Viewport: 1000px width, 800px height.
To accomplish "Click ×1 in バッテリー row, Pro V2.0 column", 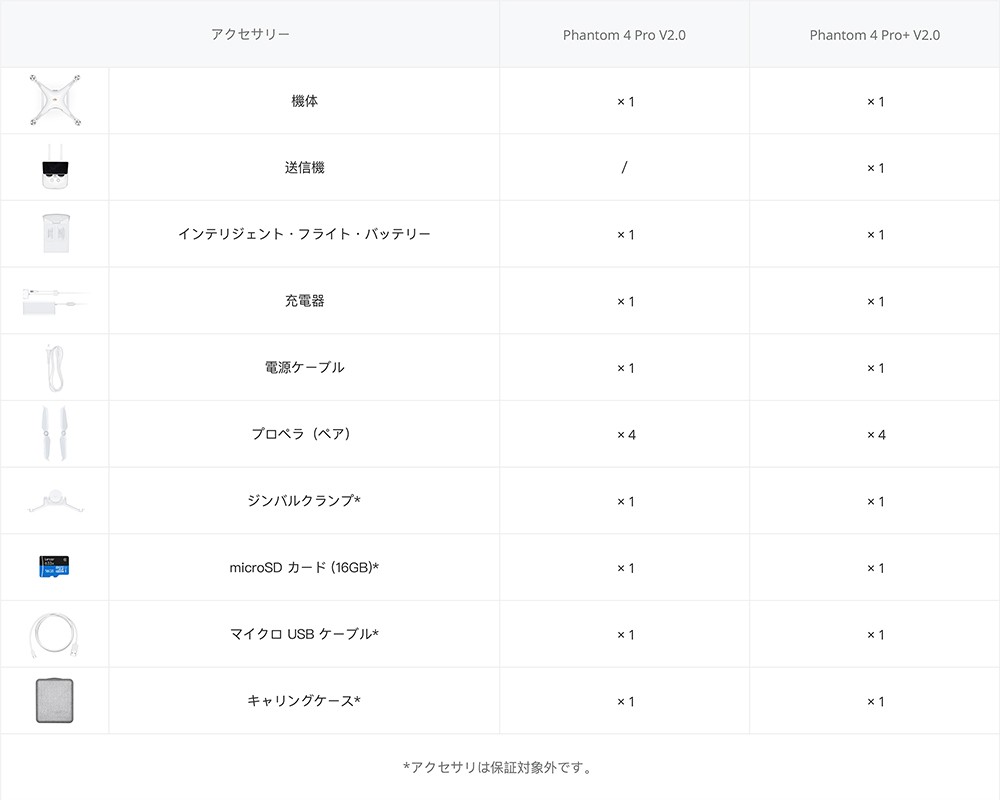I will tap(625, 235).
